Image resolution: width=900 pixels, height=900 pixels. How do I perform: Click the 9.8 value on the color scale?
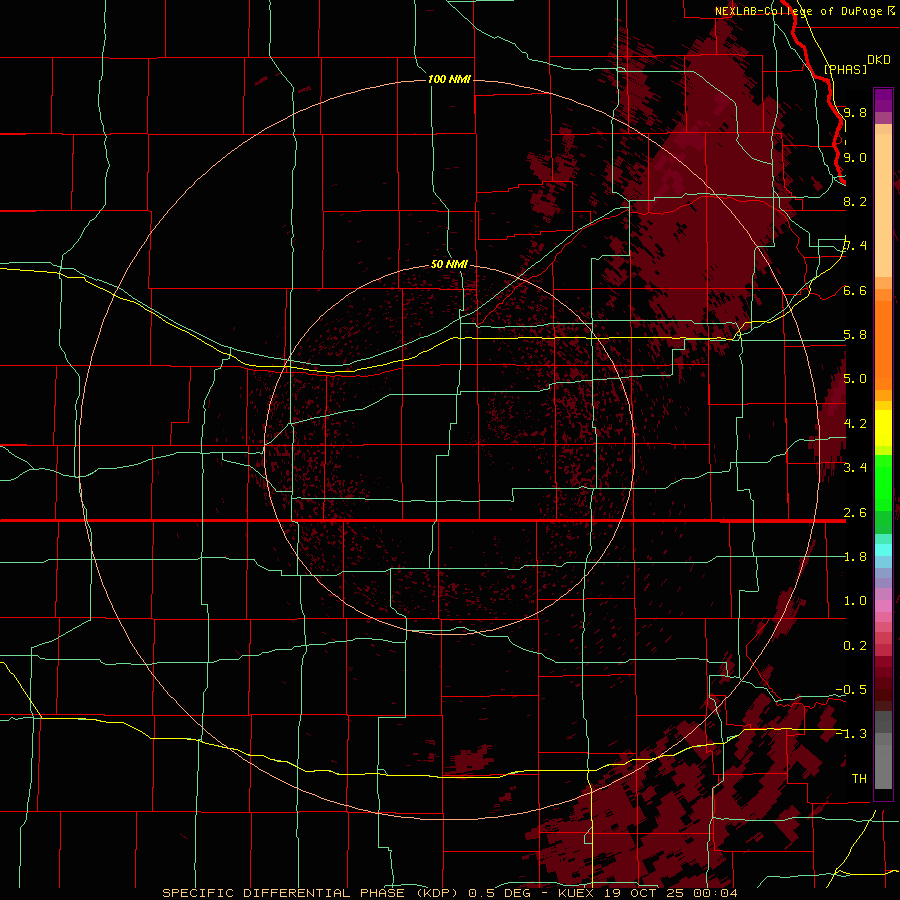[855, 112]
